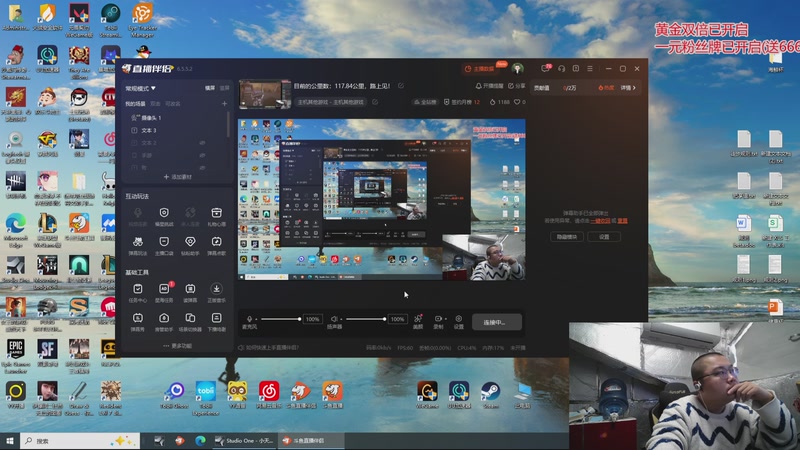
Task: Click the 全站榜 ranking pill
Action: point(426,102)
